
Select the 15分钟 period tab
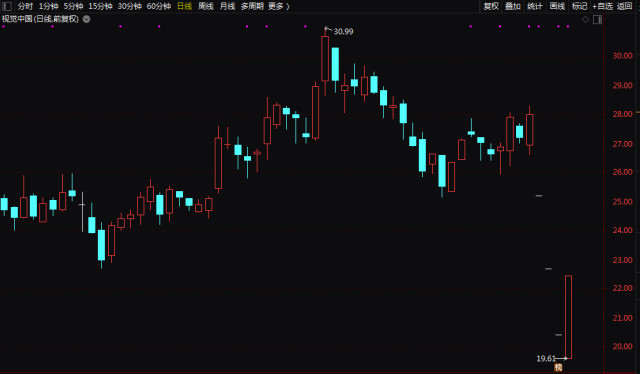click(x=100, y=6)
